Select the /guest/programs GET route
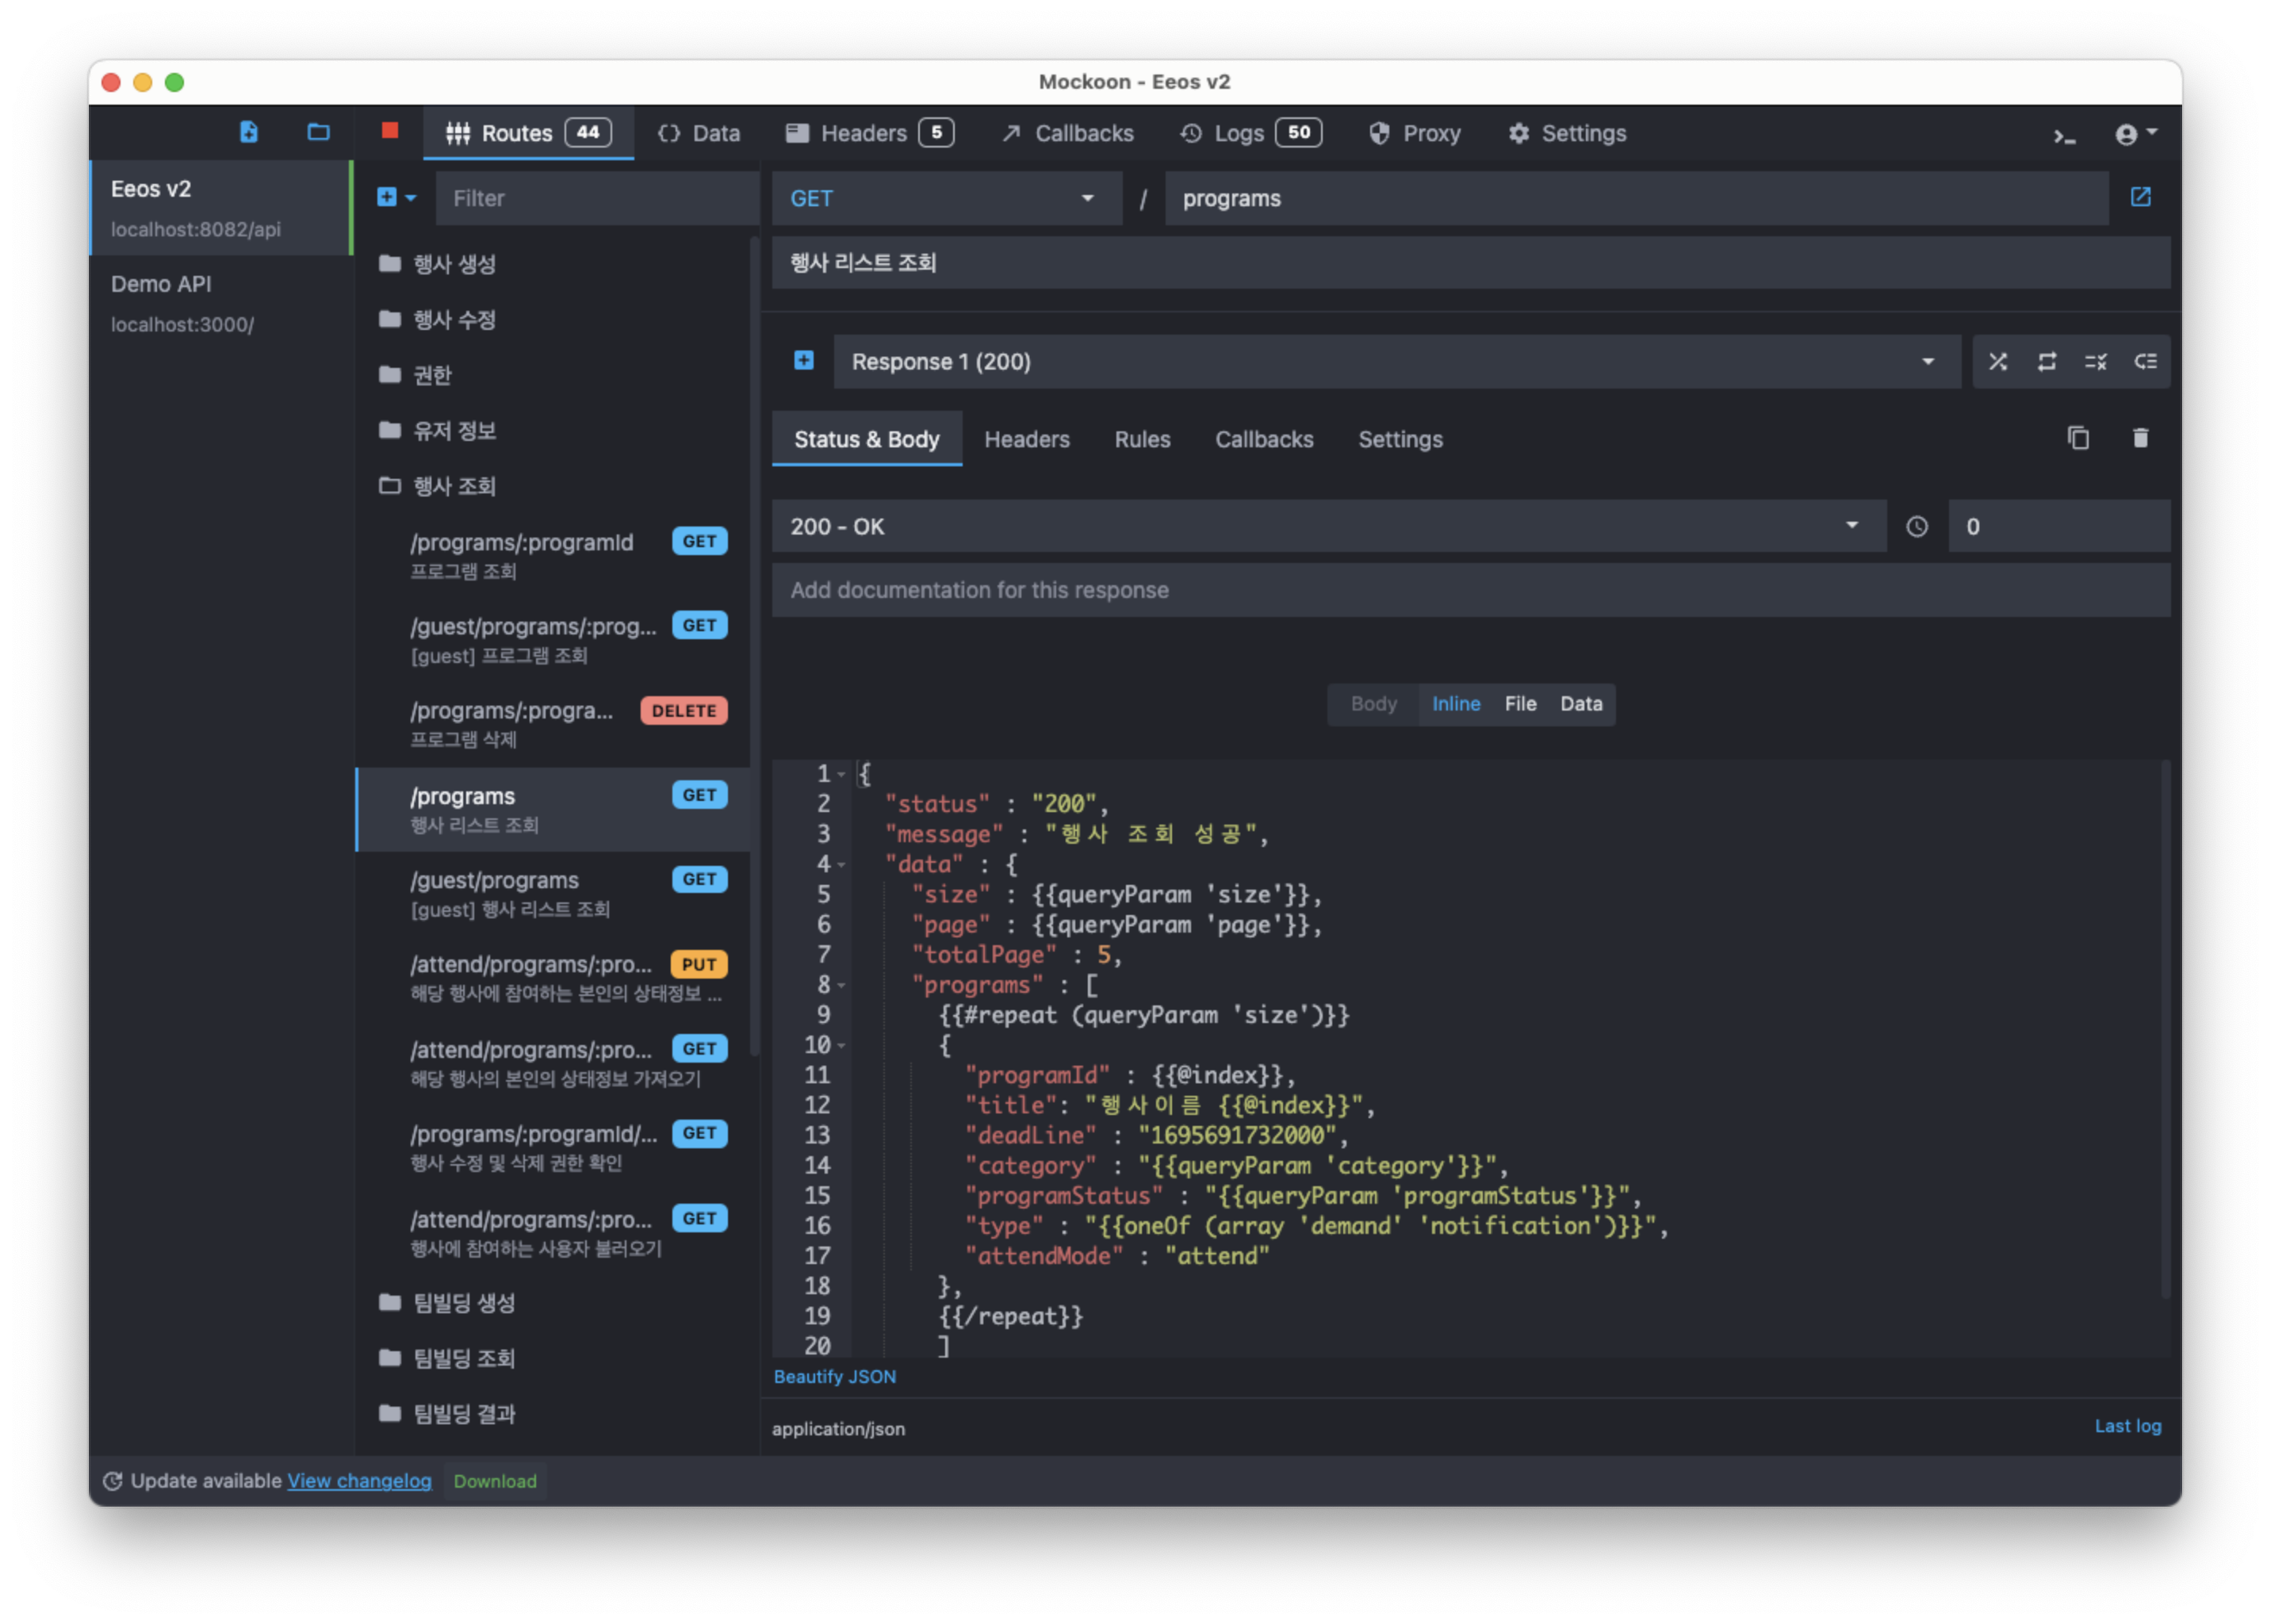This screenshot has width=2271, height=1624. 552,894
